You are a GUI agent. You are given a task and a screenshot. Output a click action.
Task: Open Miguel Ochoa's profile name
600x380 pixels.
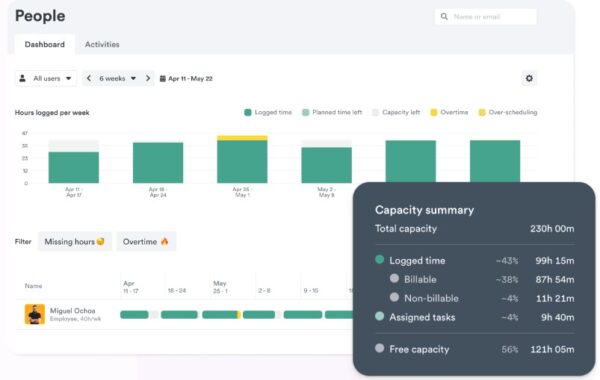click(x=72, y=311)
